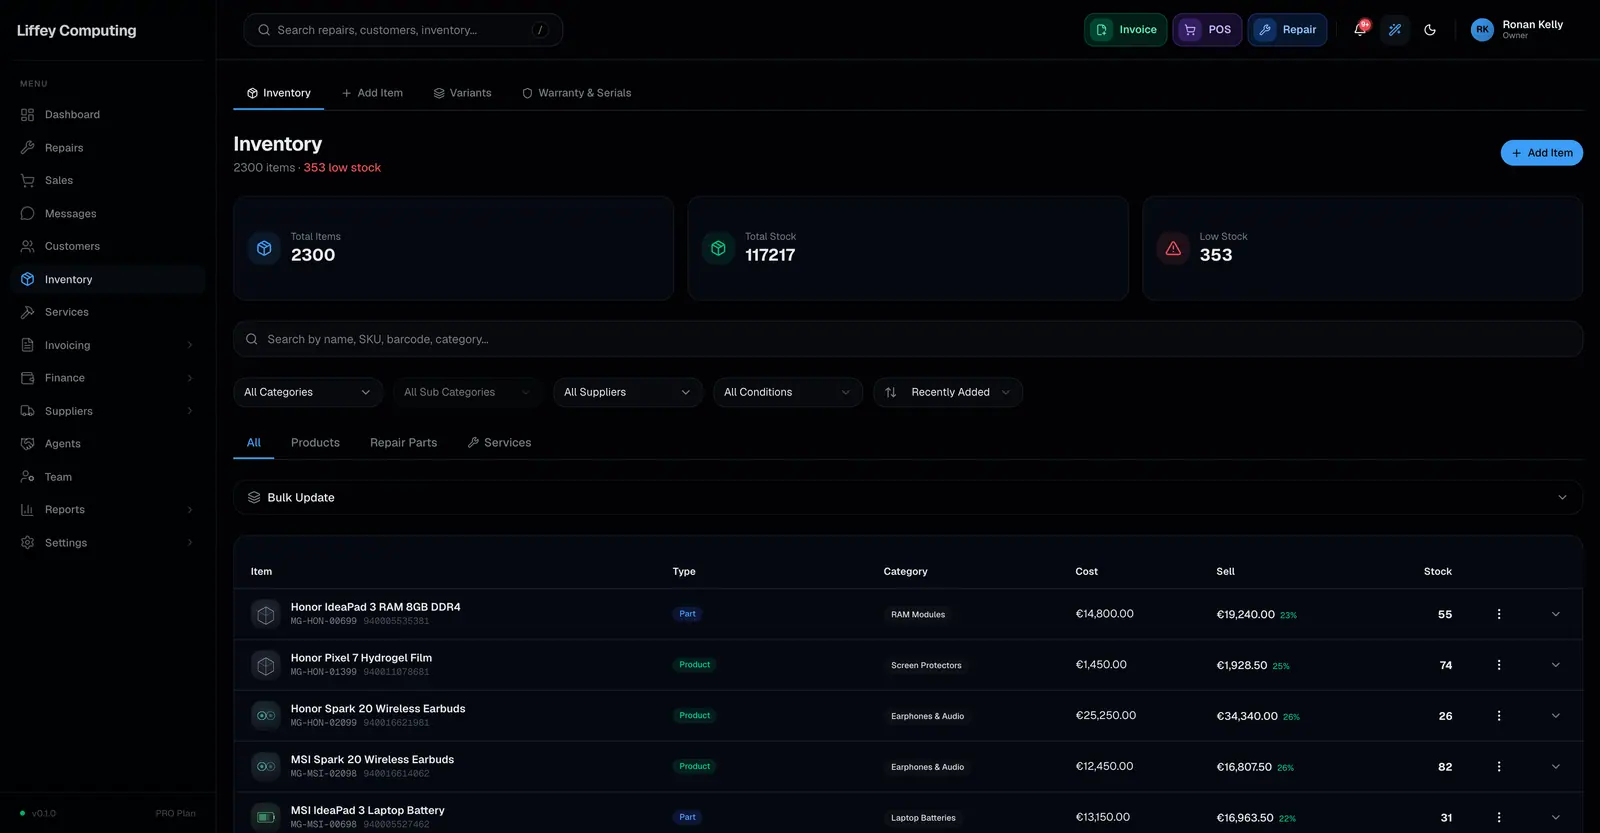
Task: Open the All Categories dropdown
Action: pos(308,392)
